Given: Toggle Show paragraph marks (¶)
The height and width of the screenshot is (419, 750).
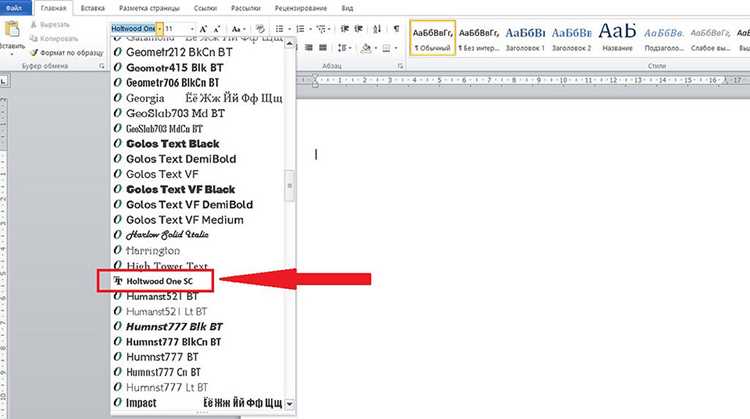Looking at the screenshot, I should click(396, 29).
